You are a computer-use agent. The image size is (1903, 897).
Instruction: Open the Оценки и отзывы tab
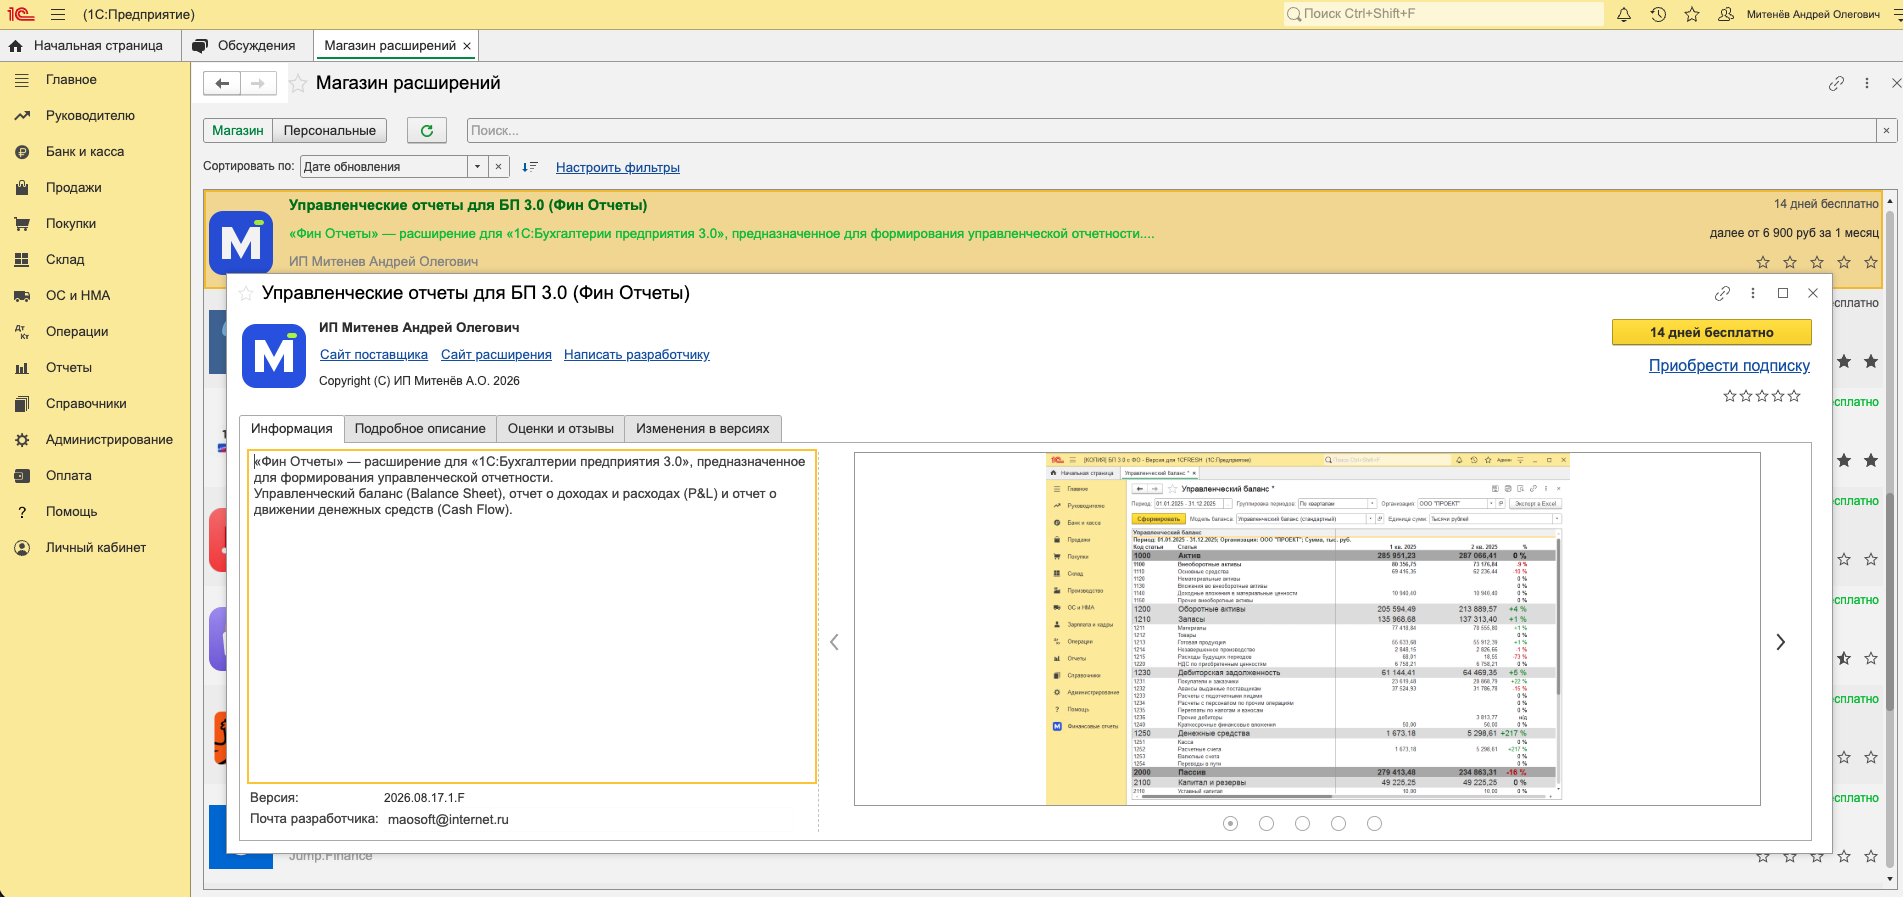561,429
